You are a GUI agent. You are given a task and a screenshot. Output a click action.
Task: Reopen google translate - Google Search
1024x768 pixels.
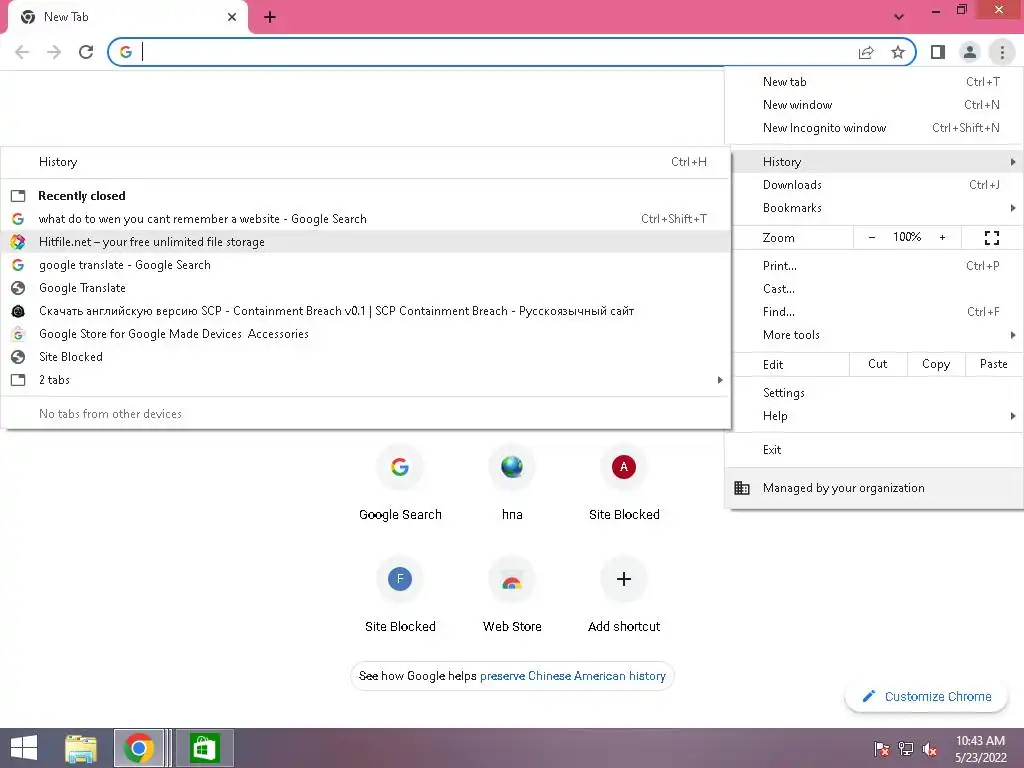coord(366,265)
